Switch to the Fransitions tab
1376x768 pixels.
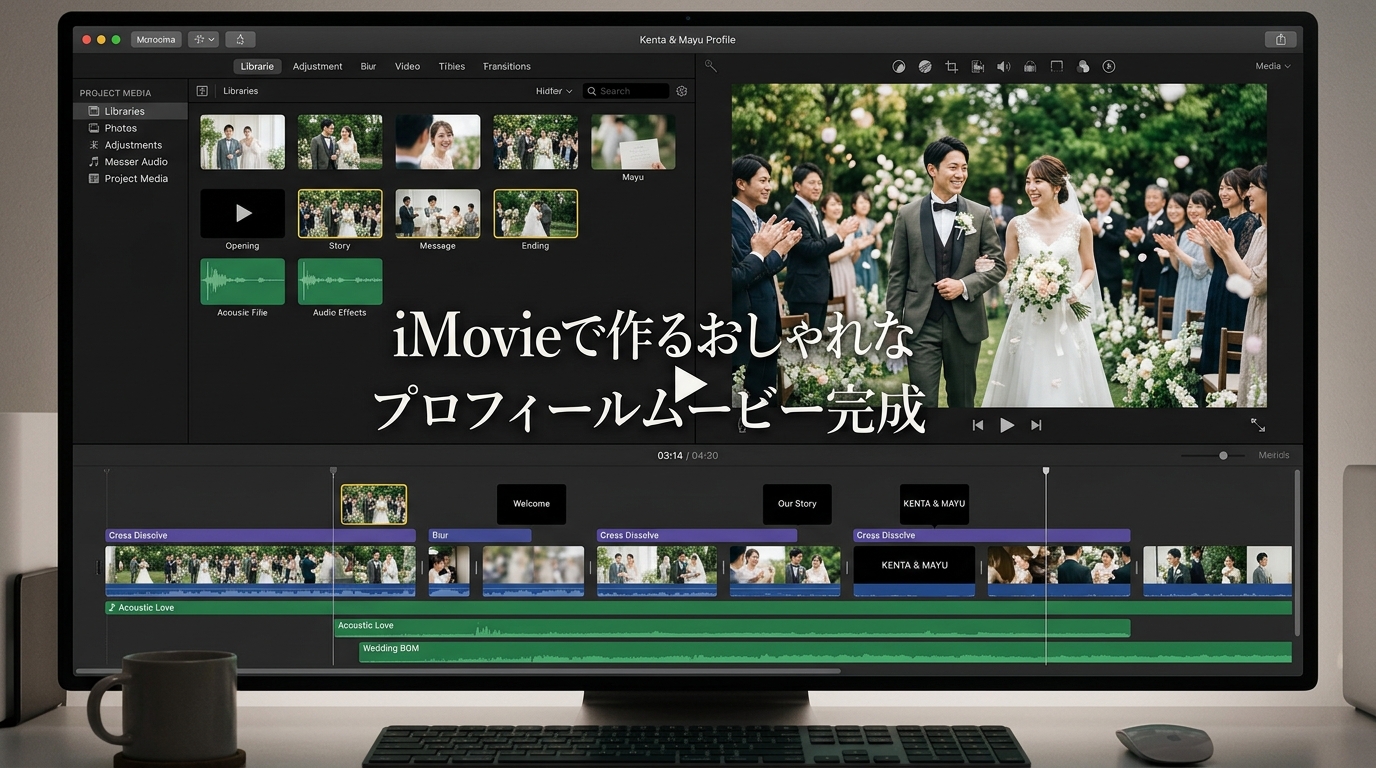click(x=507, y=66)
